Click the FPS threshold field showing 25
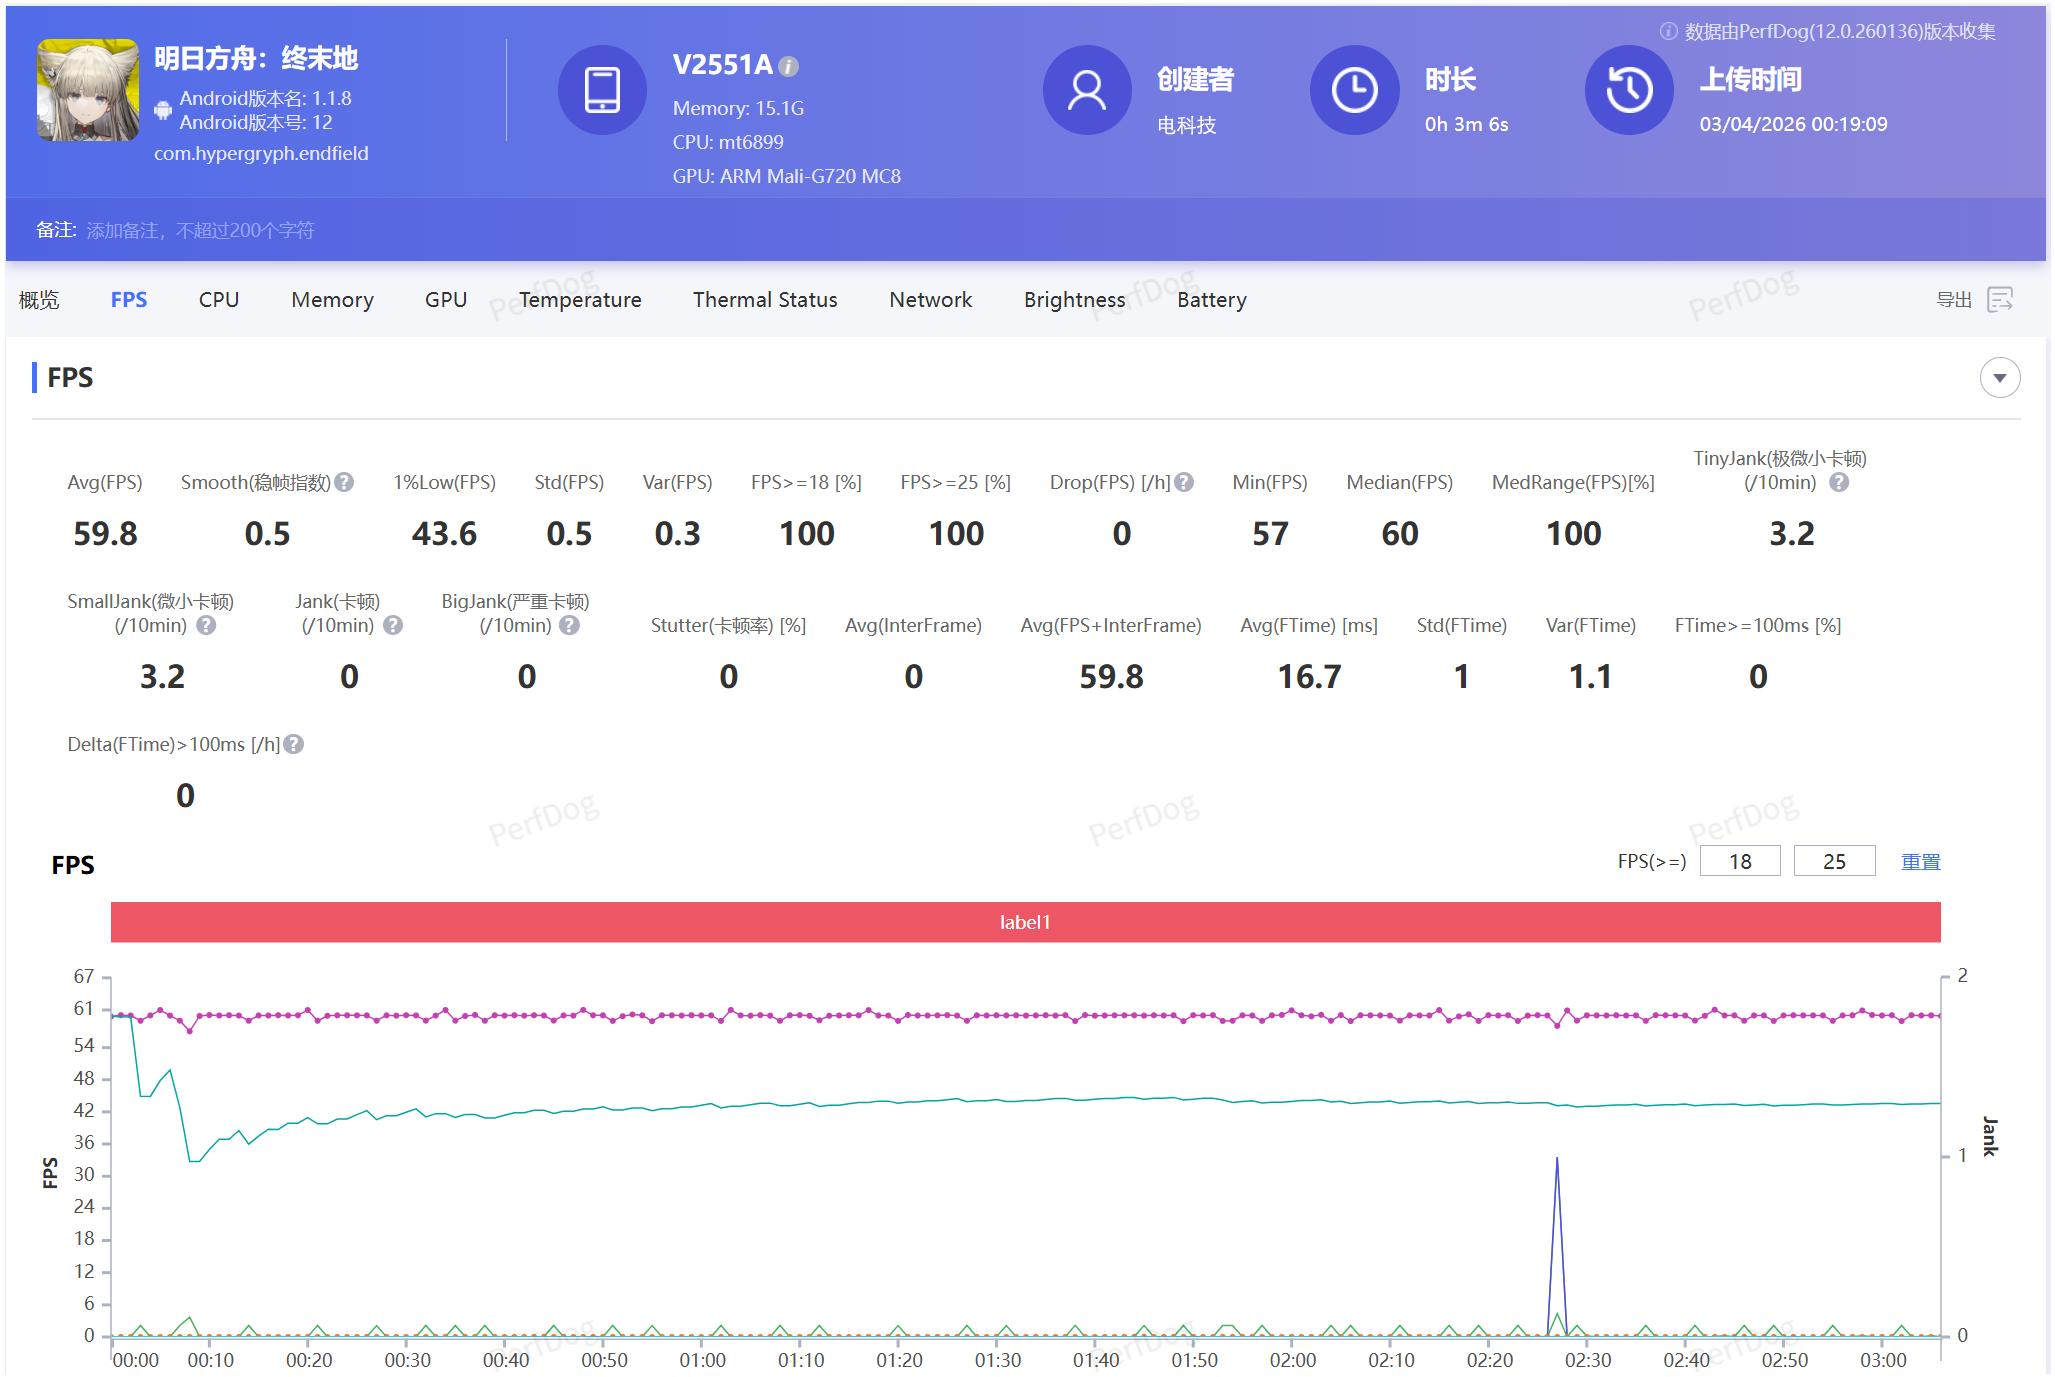 1833,862
